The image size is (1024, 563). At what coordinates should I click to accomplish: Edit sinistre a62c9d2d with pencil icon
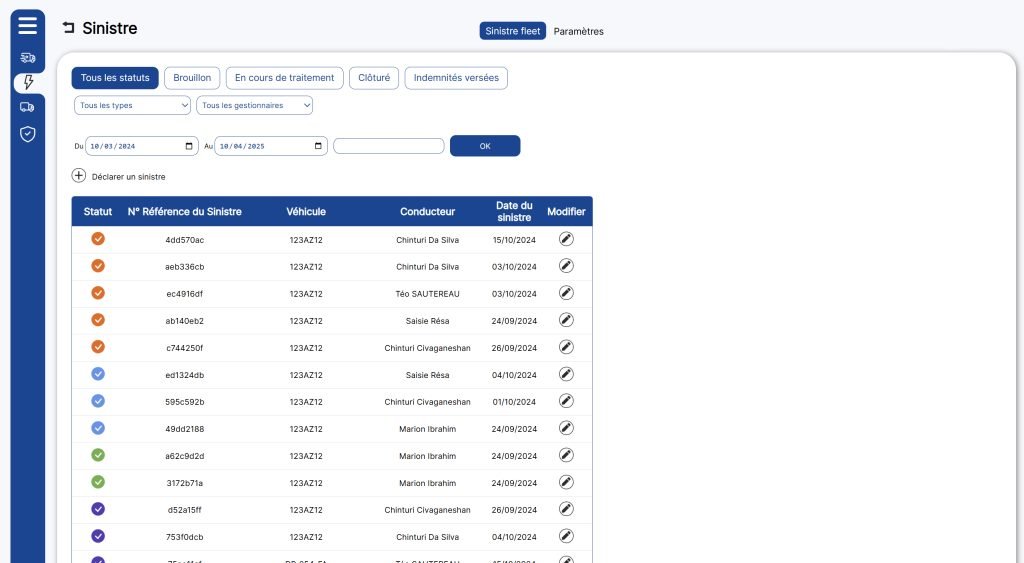[566, 455]
